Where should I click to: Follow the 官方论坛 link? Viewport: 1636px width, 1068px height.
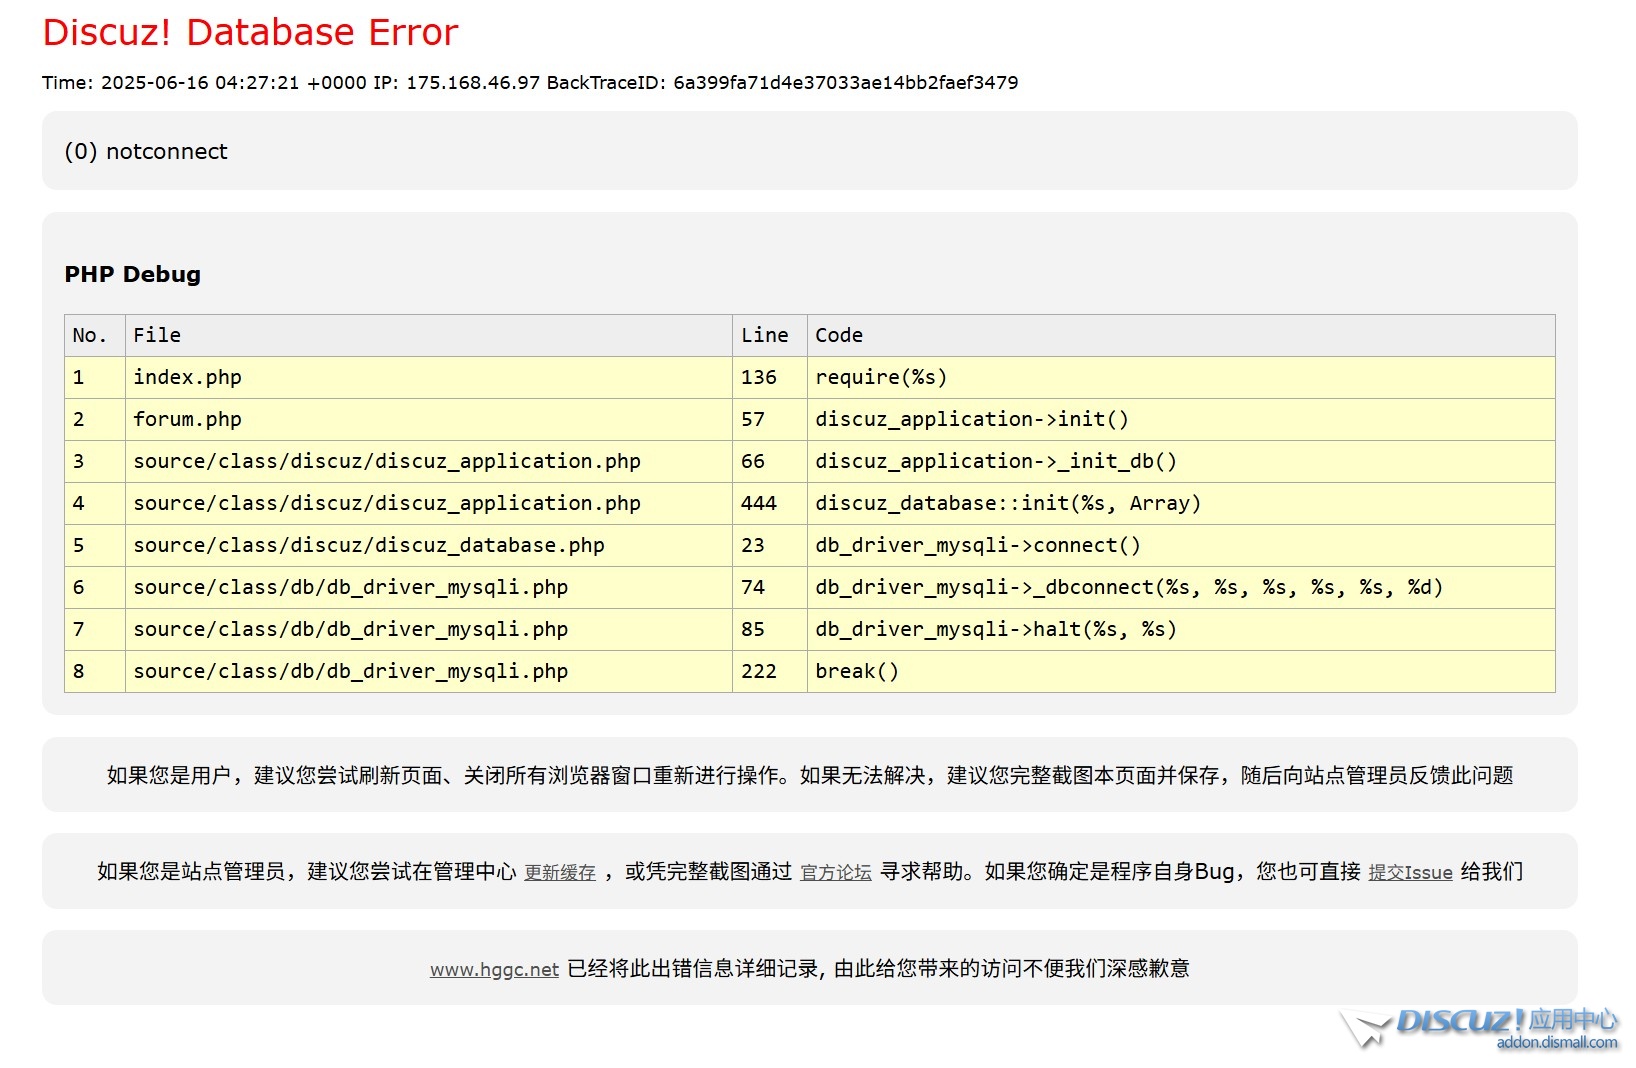coord(835,873)
